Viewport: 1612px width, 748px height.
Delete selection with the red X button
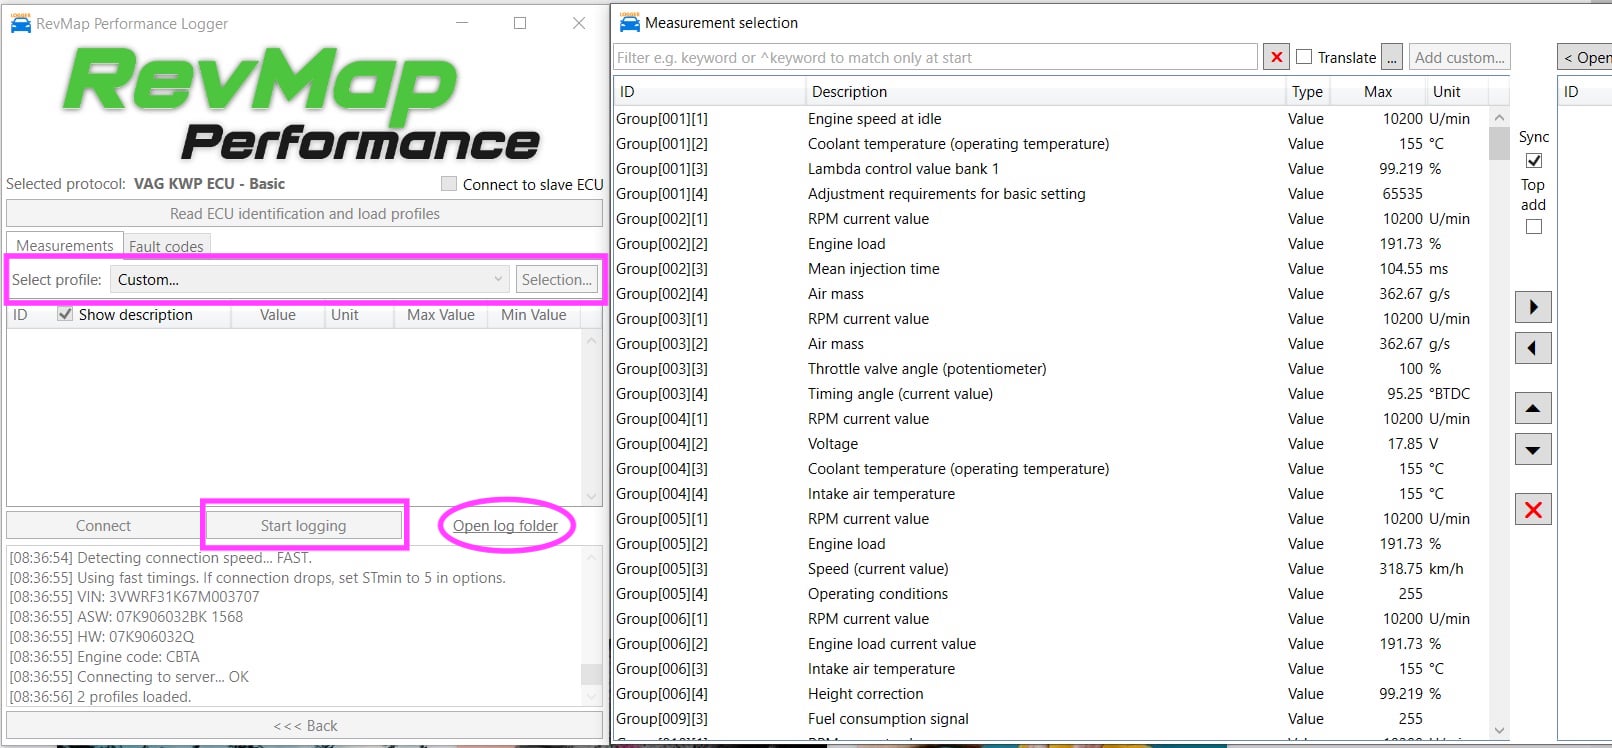(x=1533, y=510)
